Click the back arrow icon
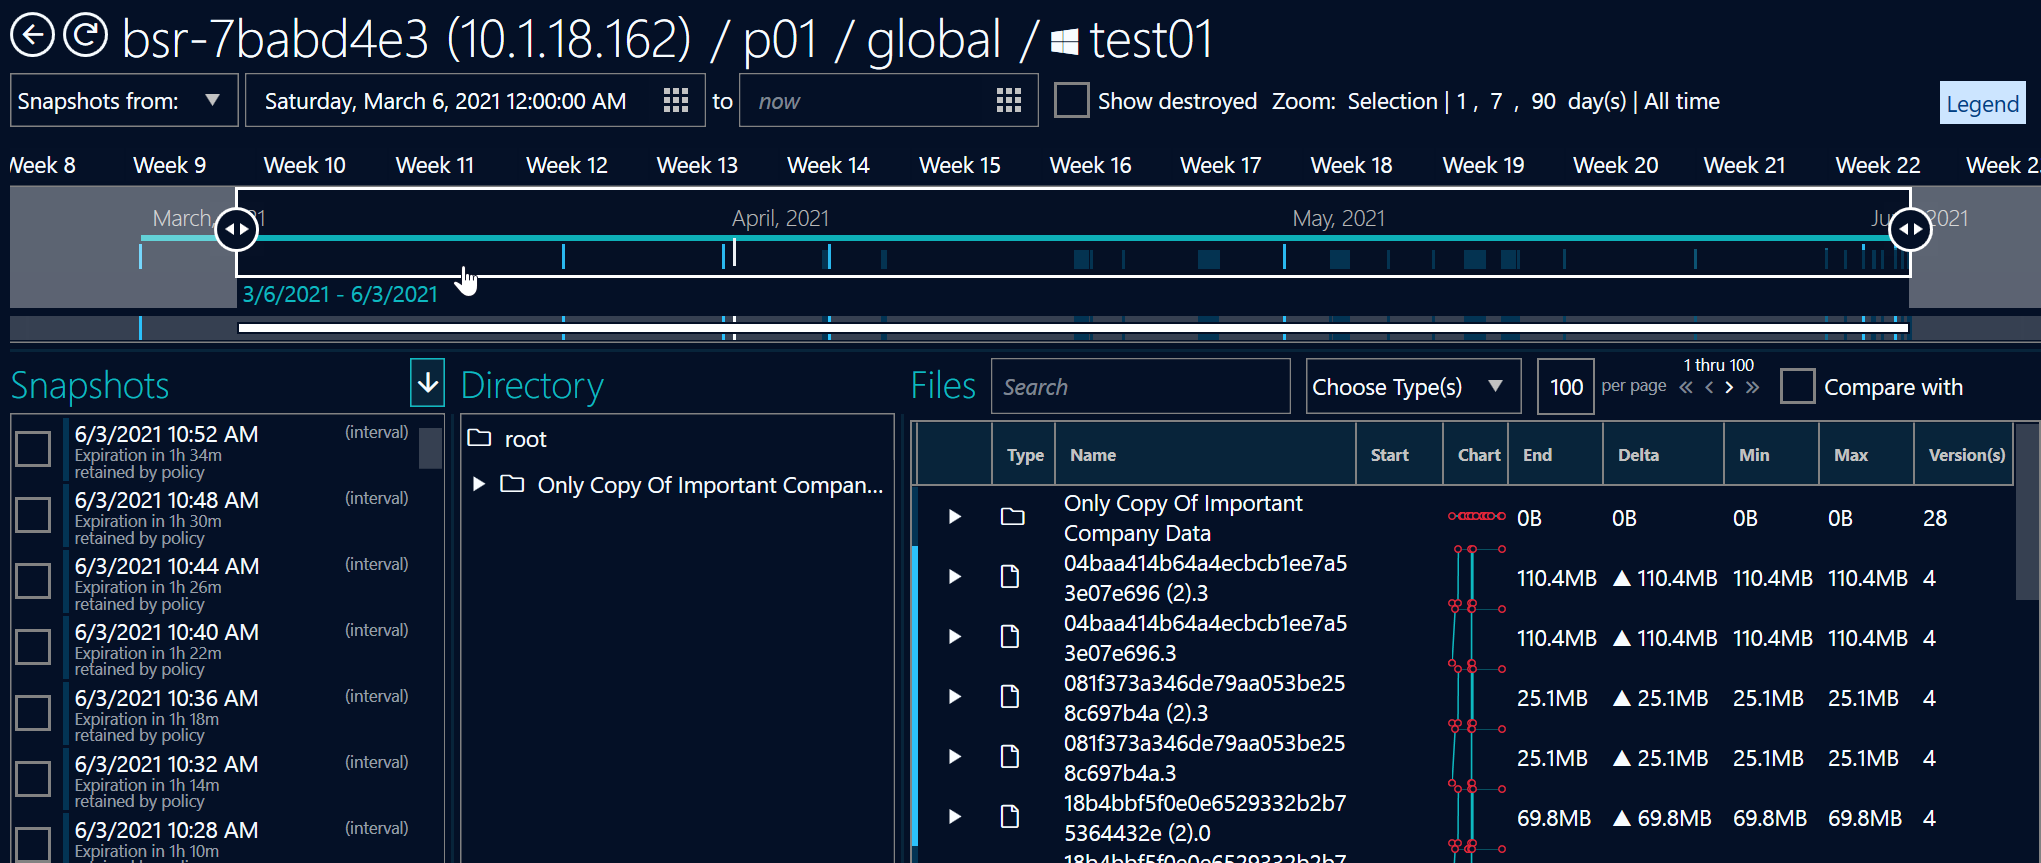 coord(33,36)
